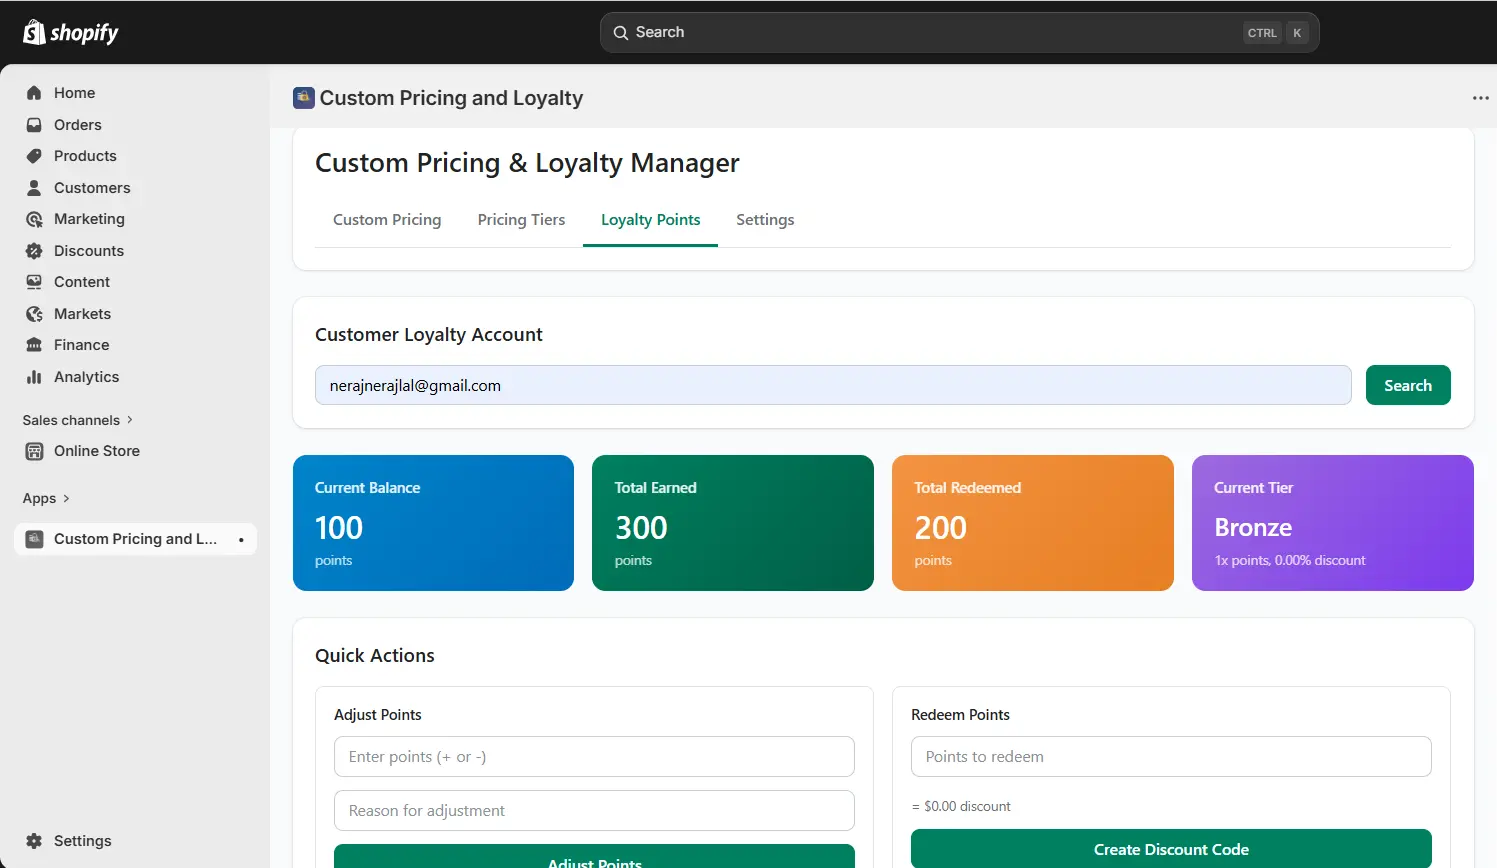Viewport: 1497px width, 868px height.
Task: Click the Shopify logo top left
Action: [x=70, y=31]
